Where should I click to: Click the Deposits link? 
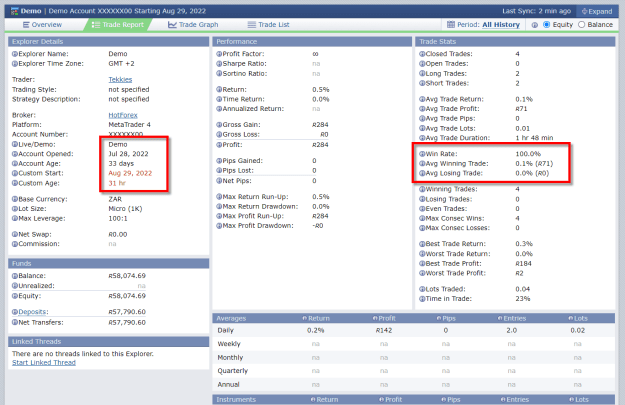33,312
